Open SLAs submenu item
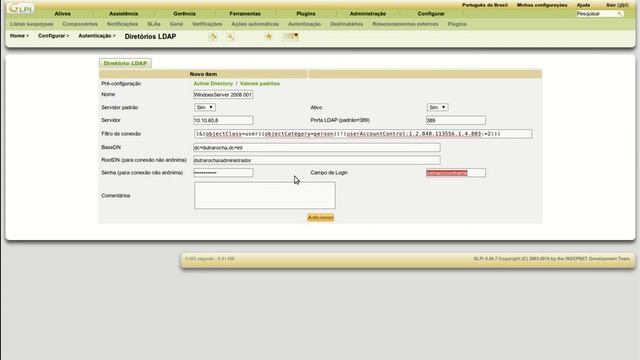Screen dimensions: 640x360 click(153, 24)
